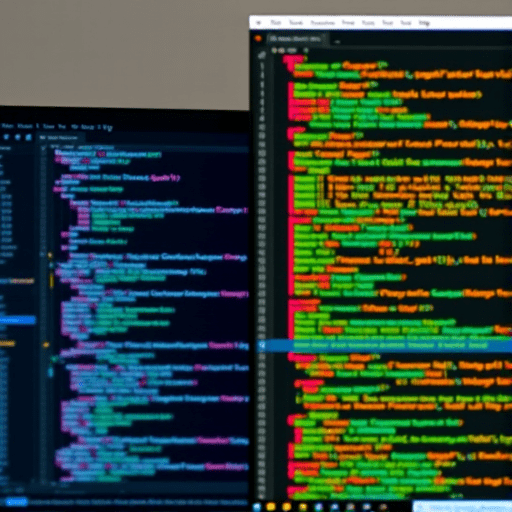Click the orange app logo beside the right editor tab
Viewport: 512px width, 512px height.
[x=257, y=39]
